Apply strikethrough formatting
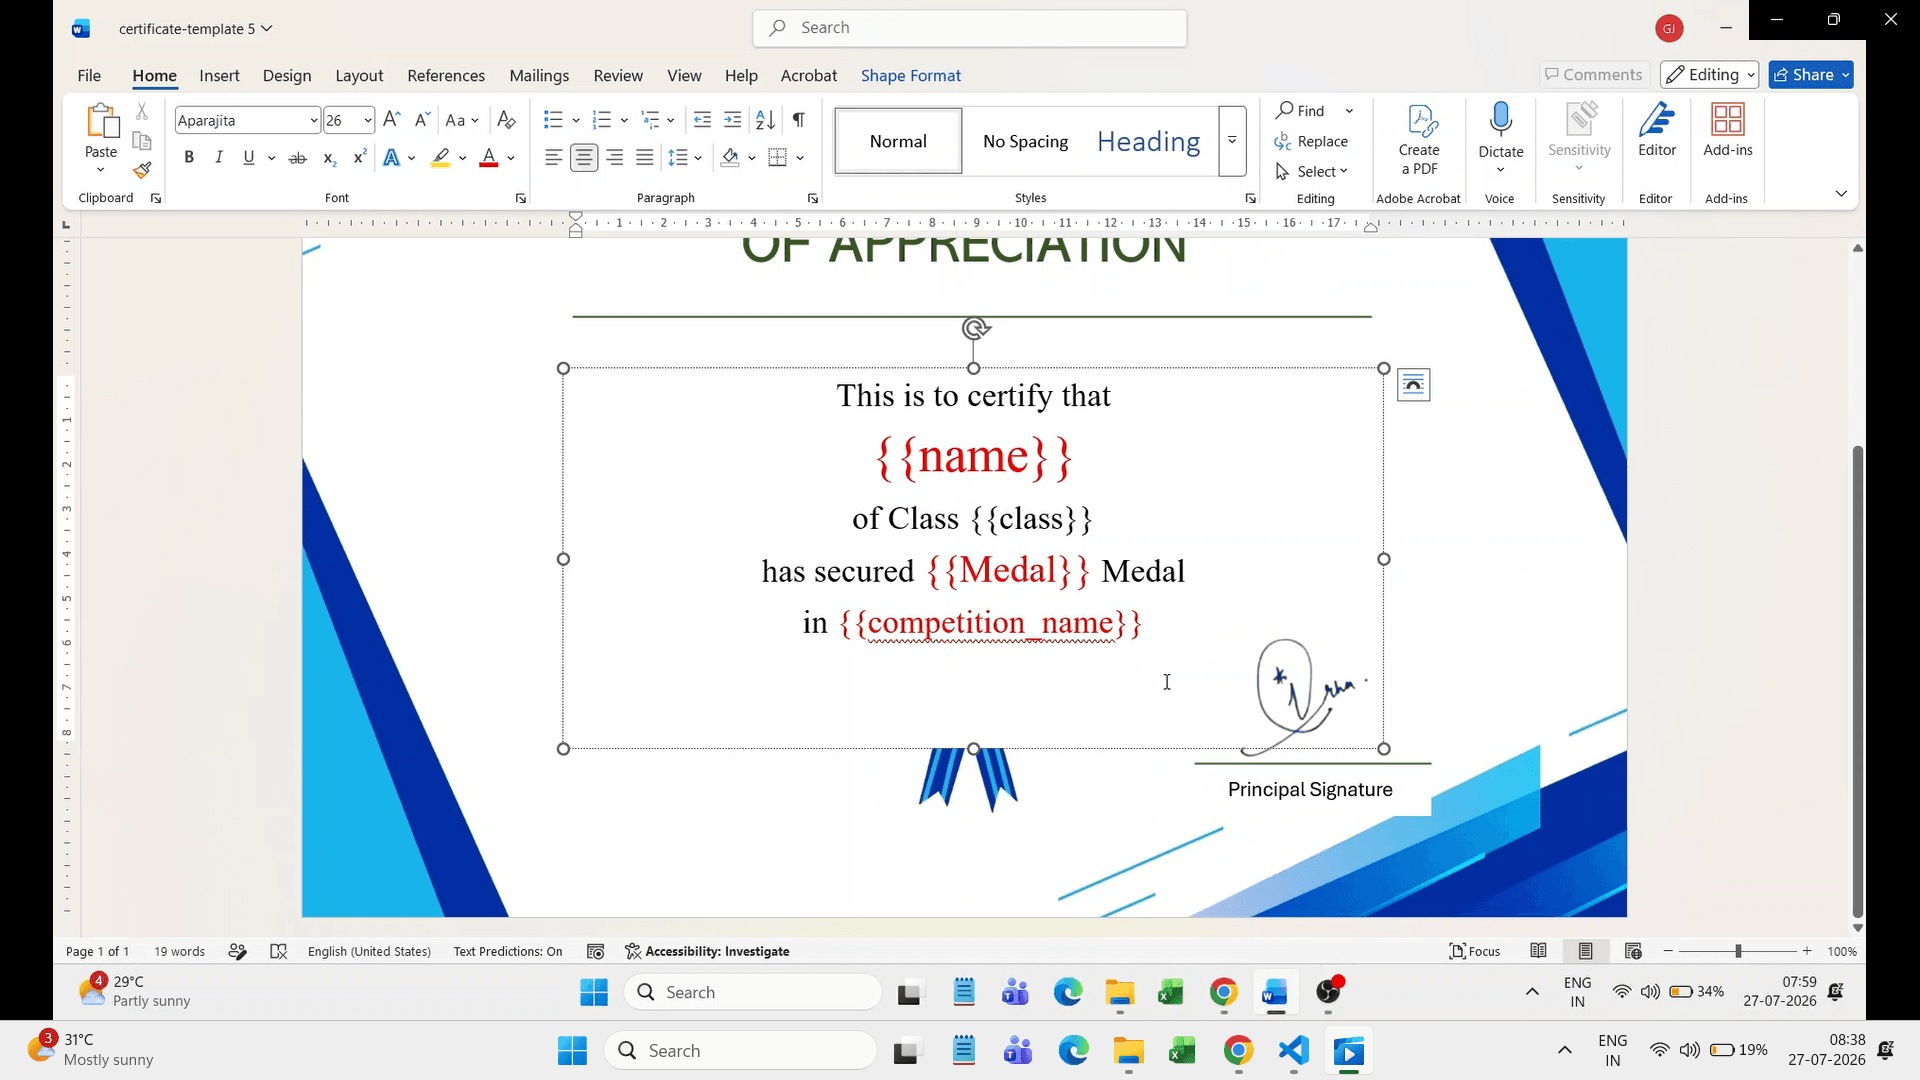This screenshot has width=1920, height=1080. tap(297, 158)
